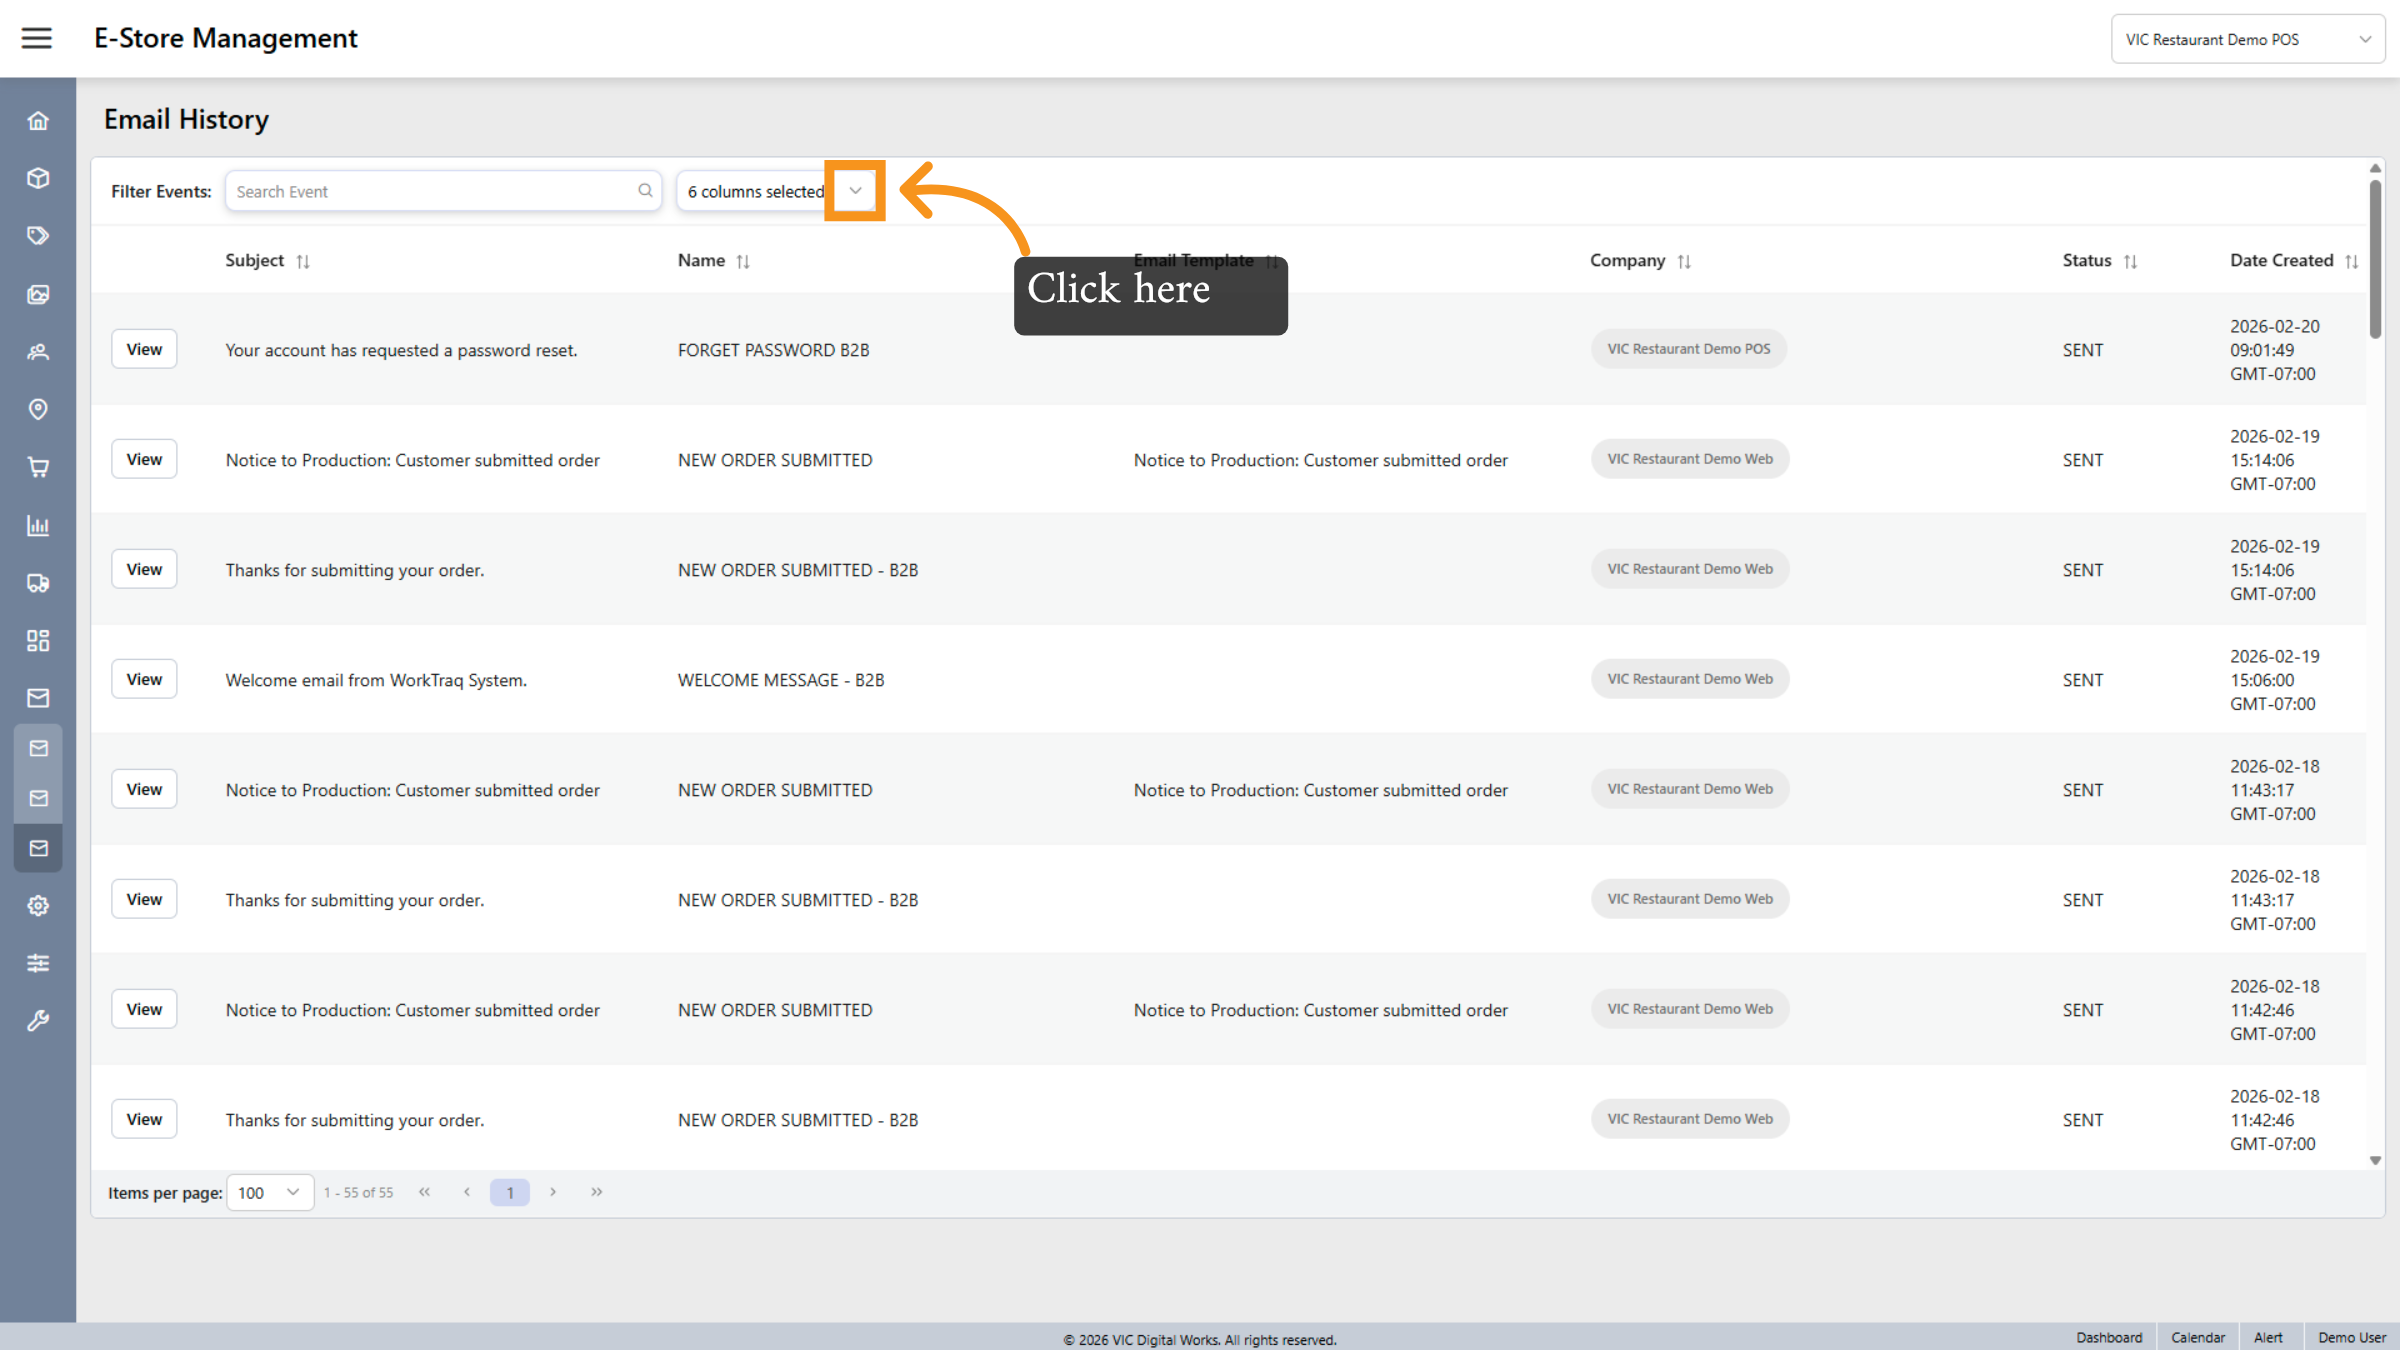2400x1350 pixels.
Task: Open the hamburger menu next to E-Store Management
Action: point(36,38)
